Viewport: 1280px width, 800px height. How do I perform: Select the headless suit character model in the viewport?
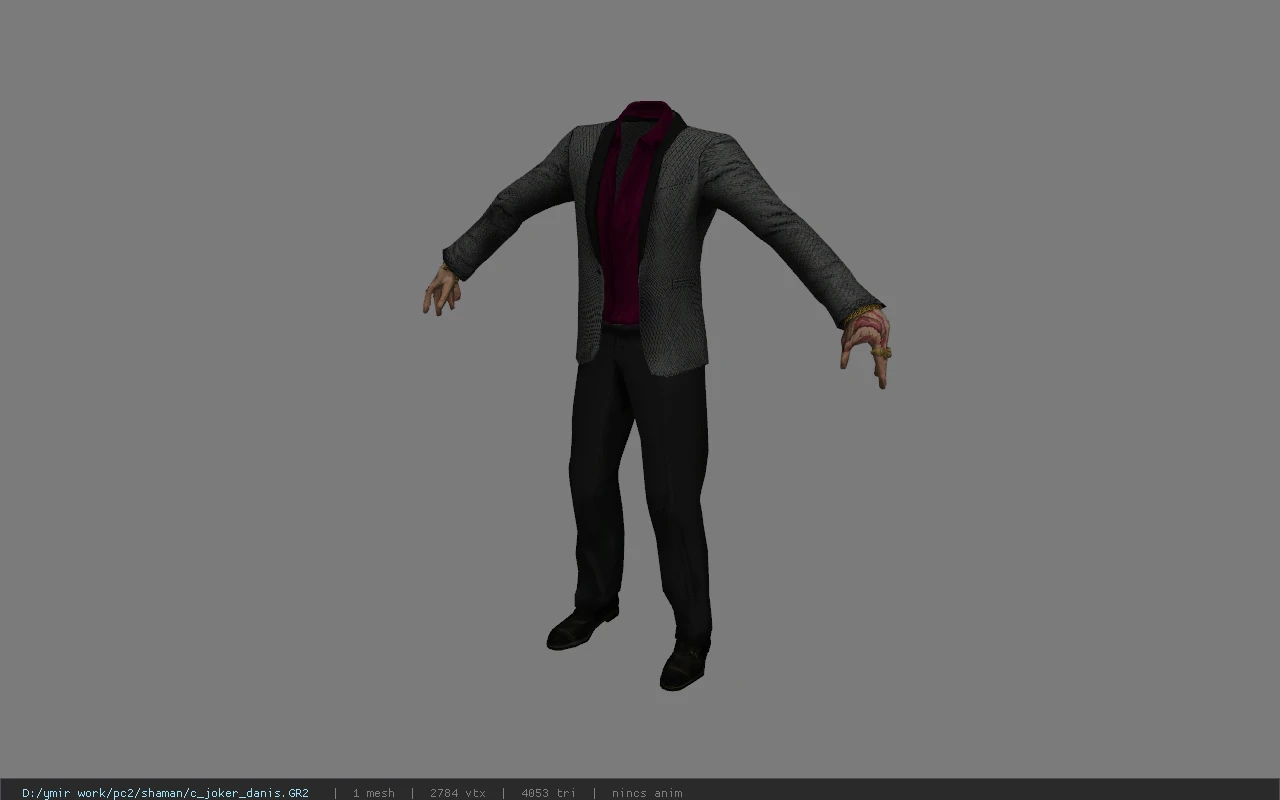(x=655, y=395)
